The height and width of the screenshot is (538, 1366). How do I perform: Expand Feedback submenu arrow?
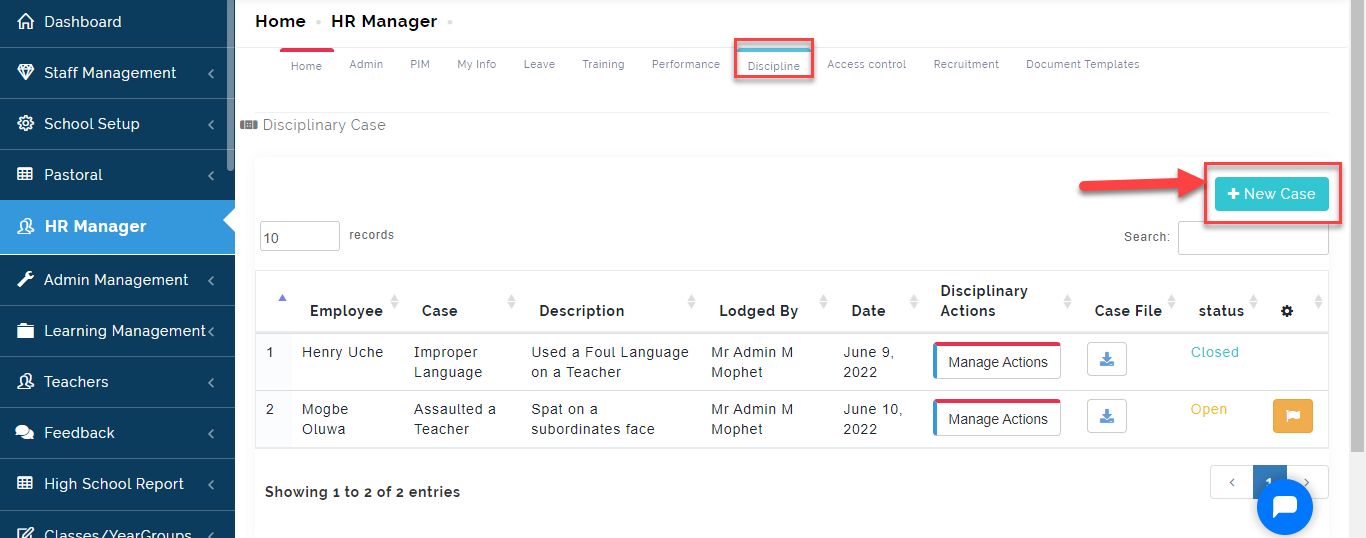[x=211, y=433]
